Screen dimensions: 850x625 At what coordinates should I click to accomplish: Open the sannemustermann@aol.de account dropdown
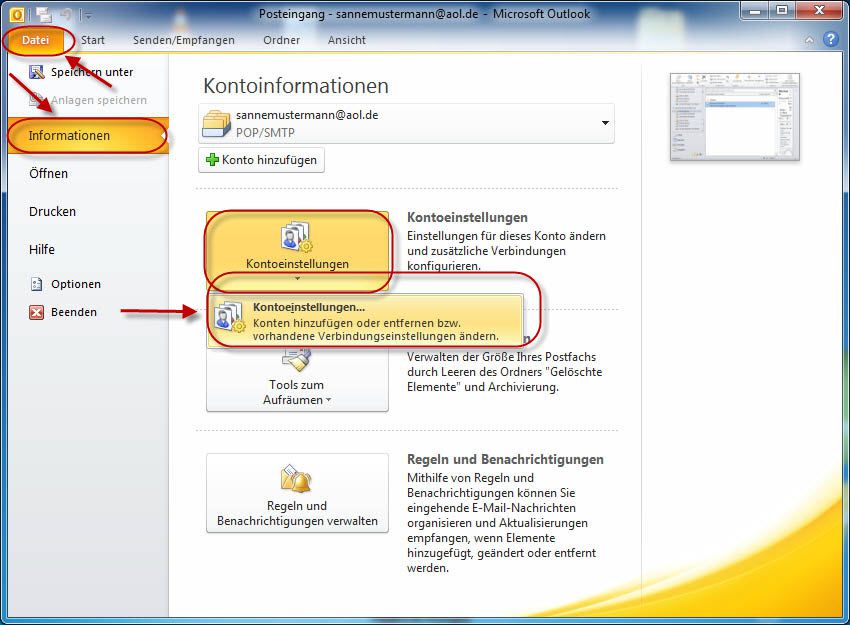[x=603, y=124]
